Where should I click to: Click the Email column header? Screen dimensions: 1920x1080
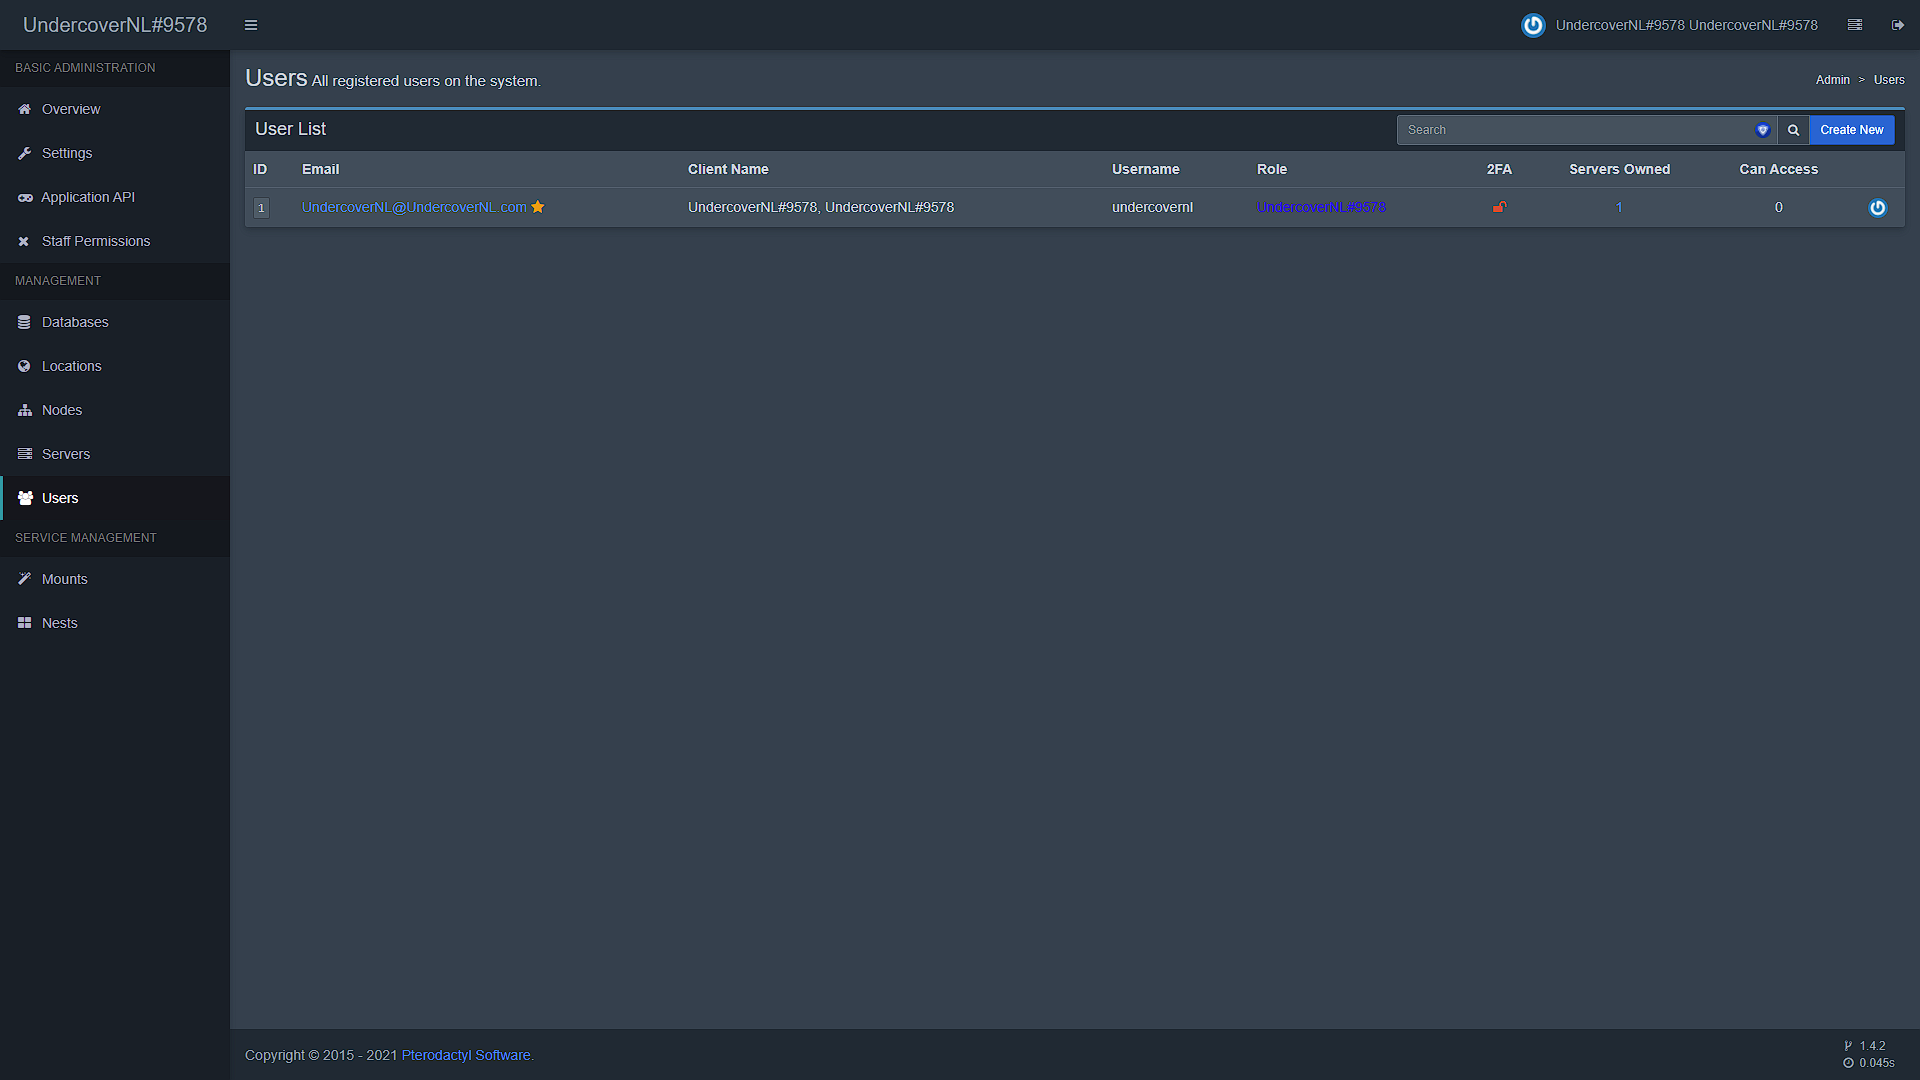(x=321, y=169)
